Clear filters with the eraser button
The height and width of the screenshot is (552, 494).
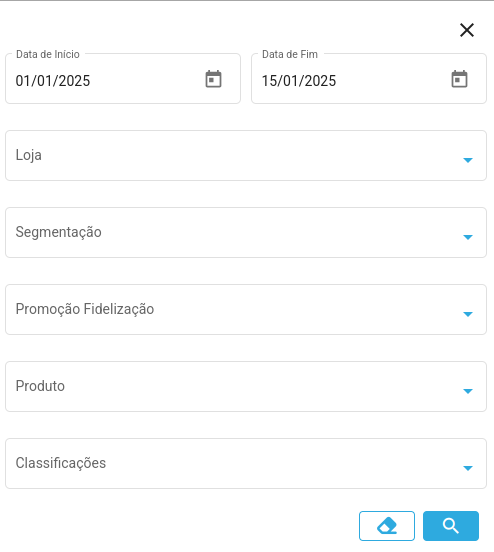387,526
